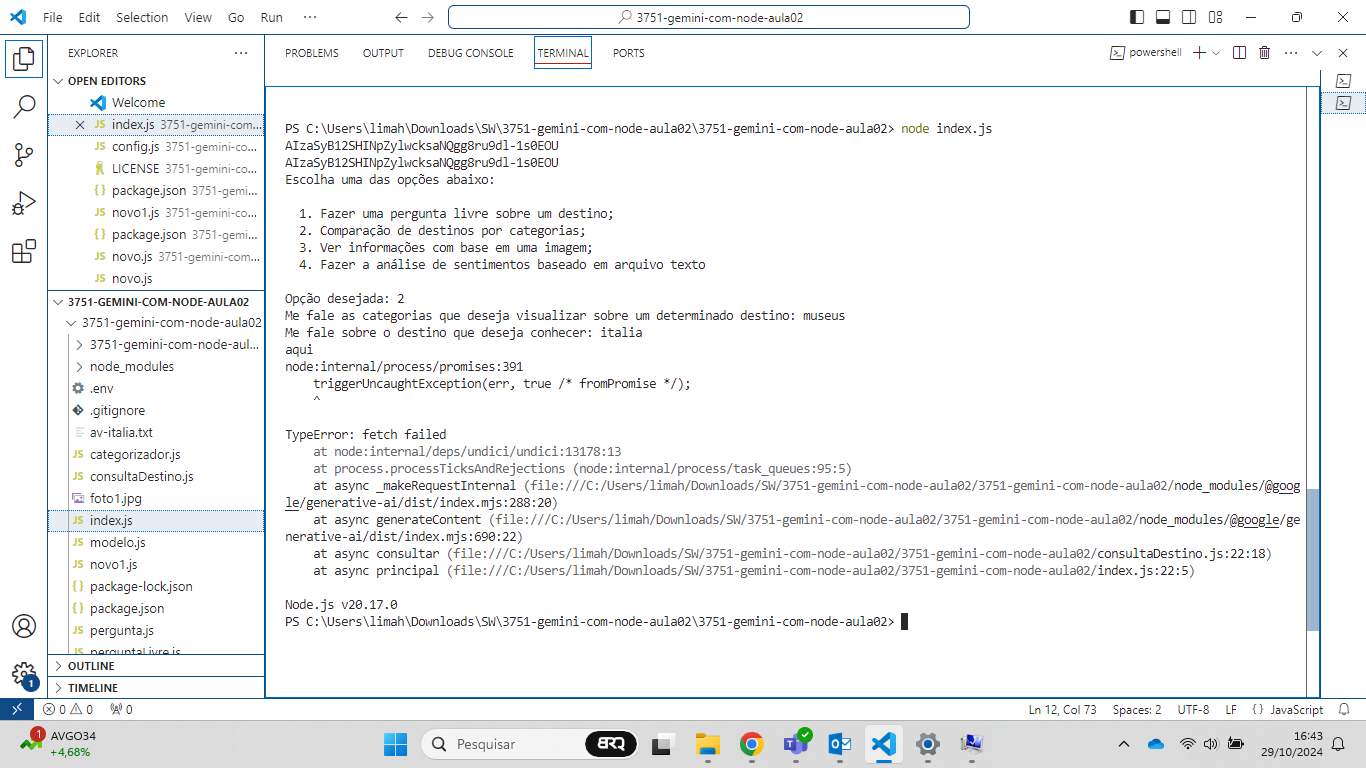
Task: Expand the Timeline section
Action: [156, 688]
